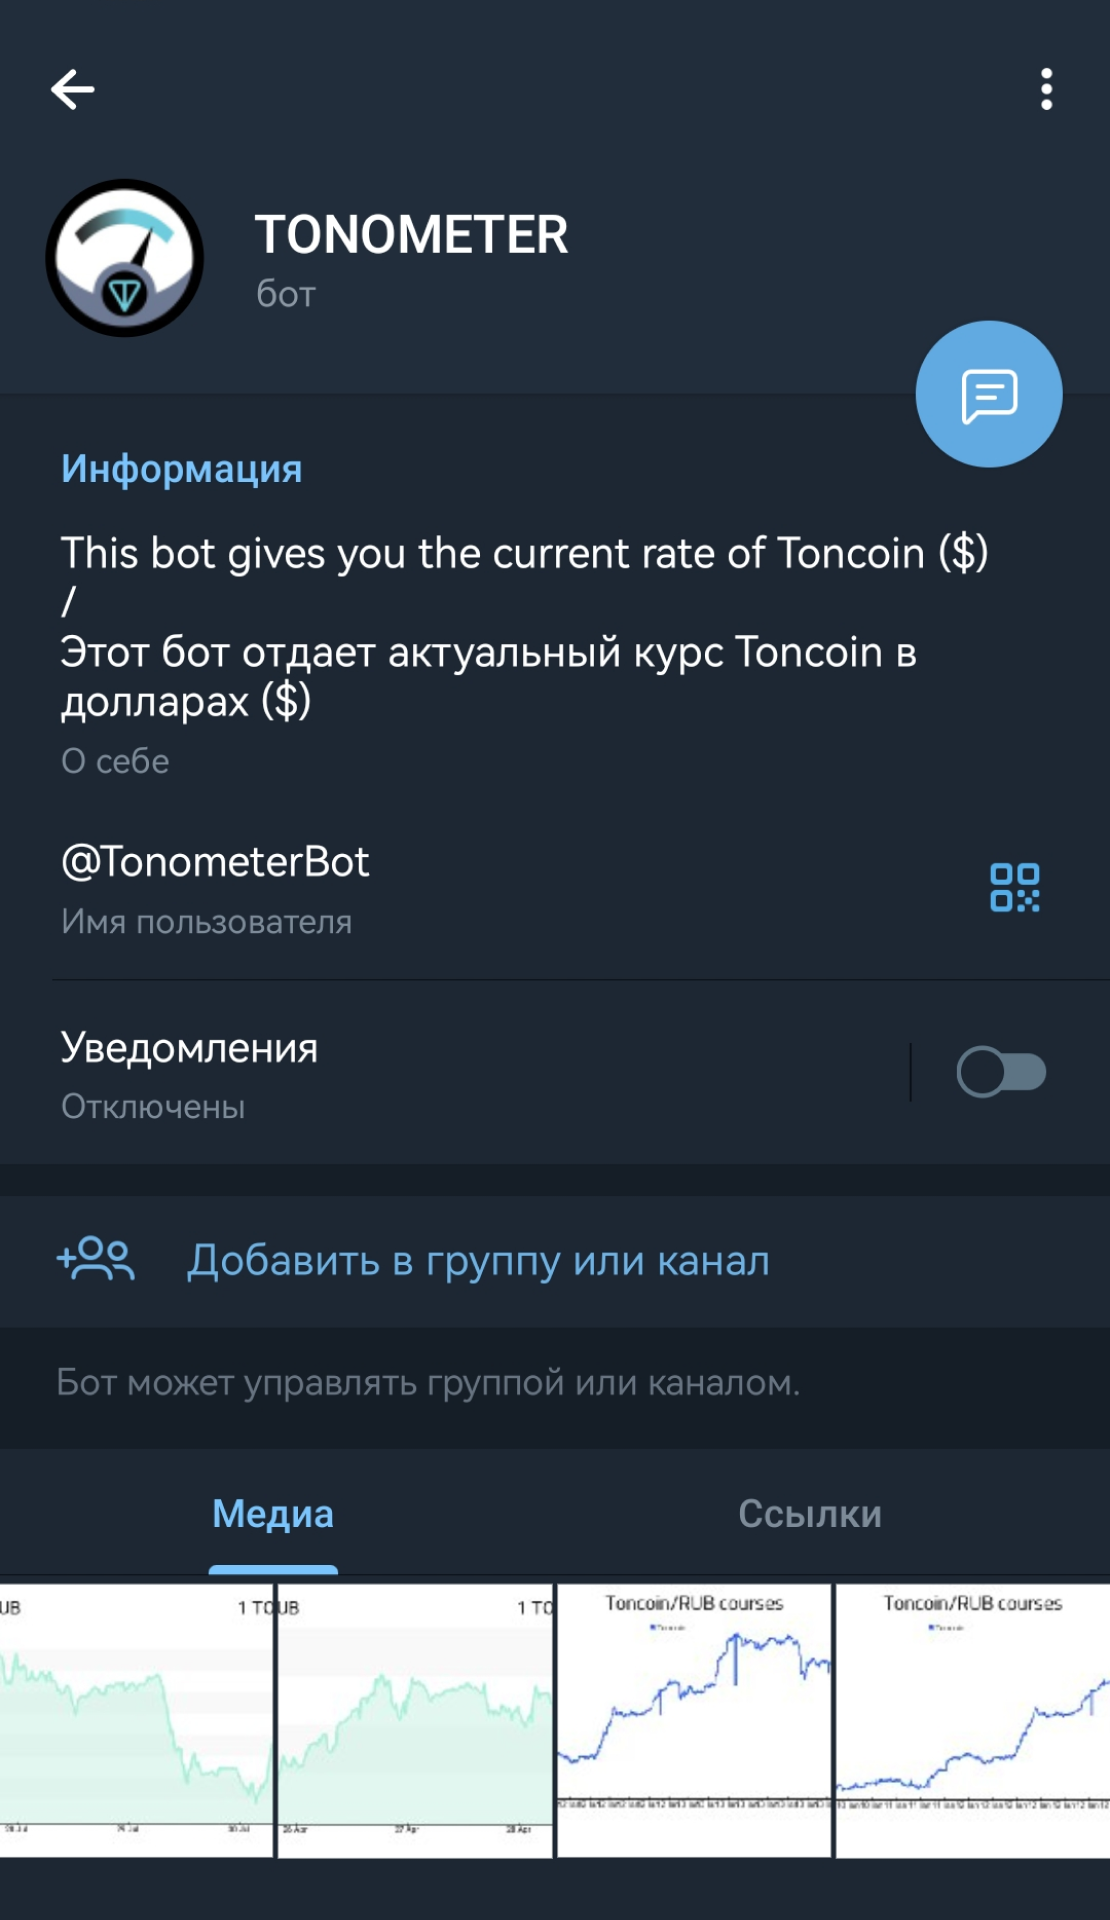The image size is (1110, 1920).
Task: Tap the TONOMETER title name
Action: pyautogui.click(x=411, y=236)
